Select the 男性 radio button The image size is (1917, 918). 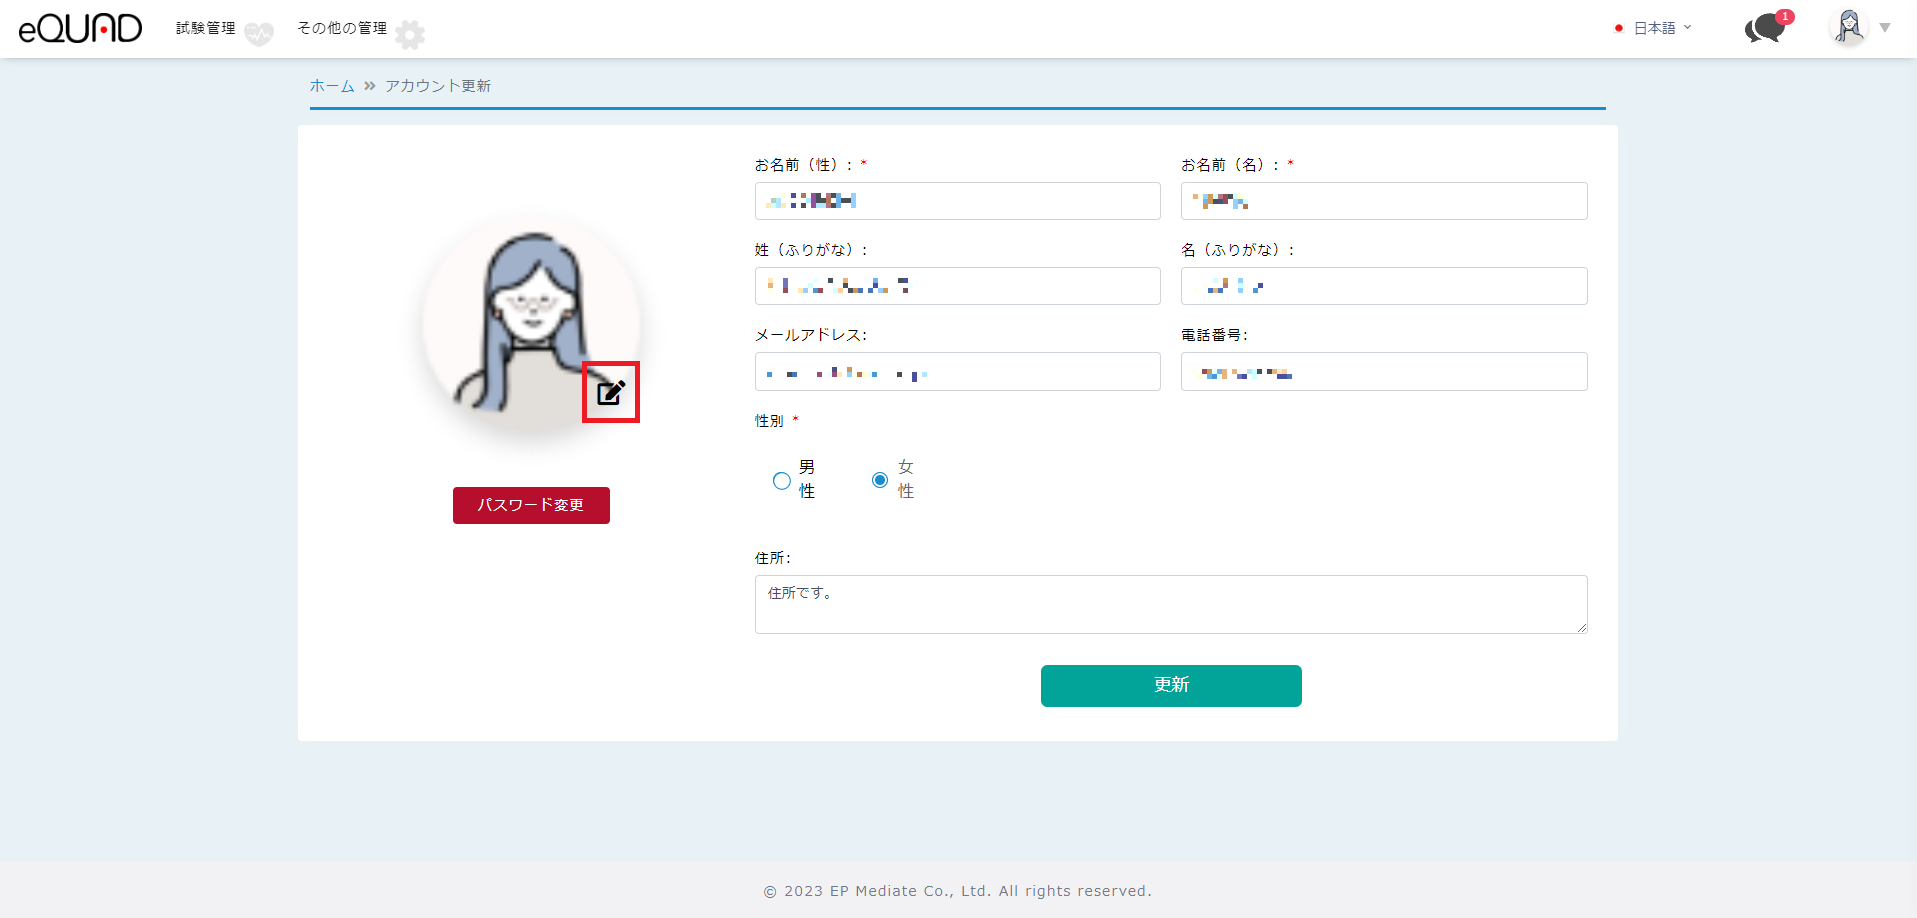point(782,481)
